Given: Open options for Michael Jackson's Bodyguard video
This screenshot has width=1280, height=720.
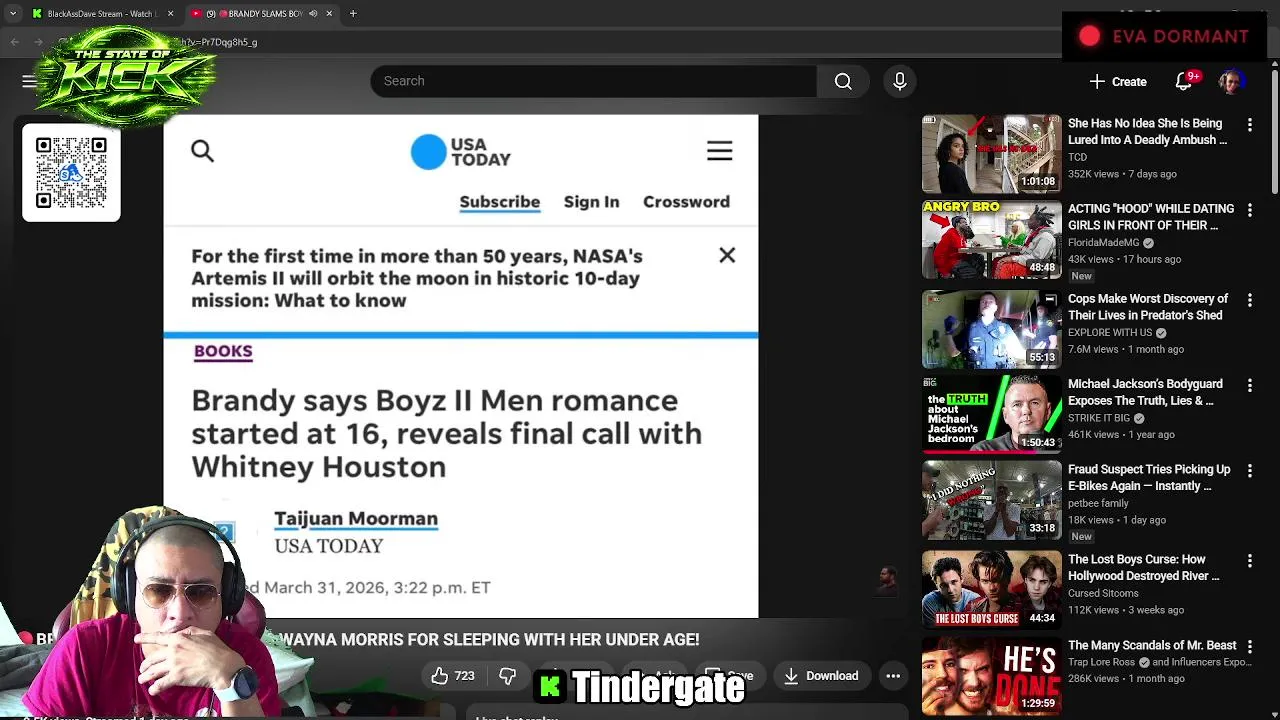Looking at the screenshot, I should (1250, 385).
